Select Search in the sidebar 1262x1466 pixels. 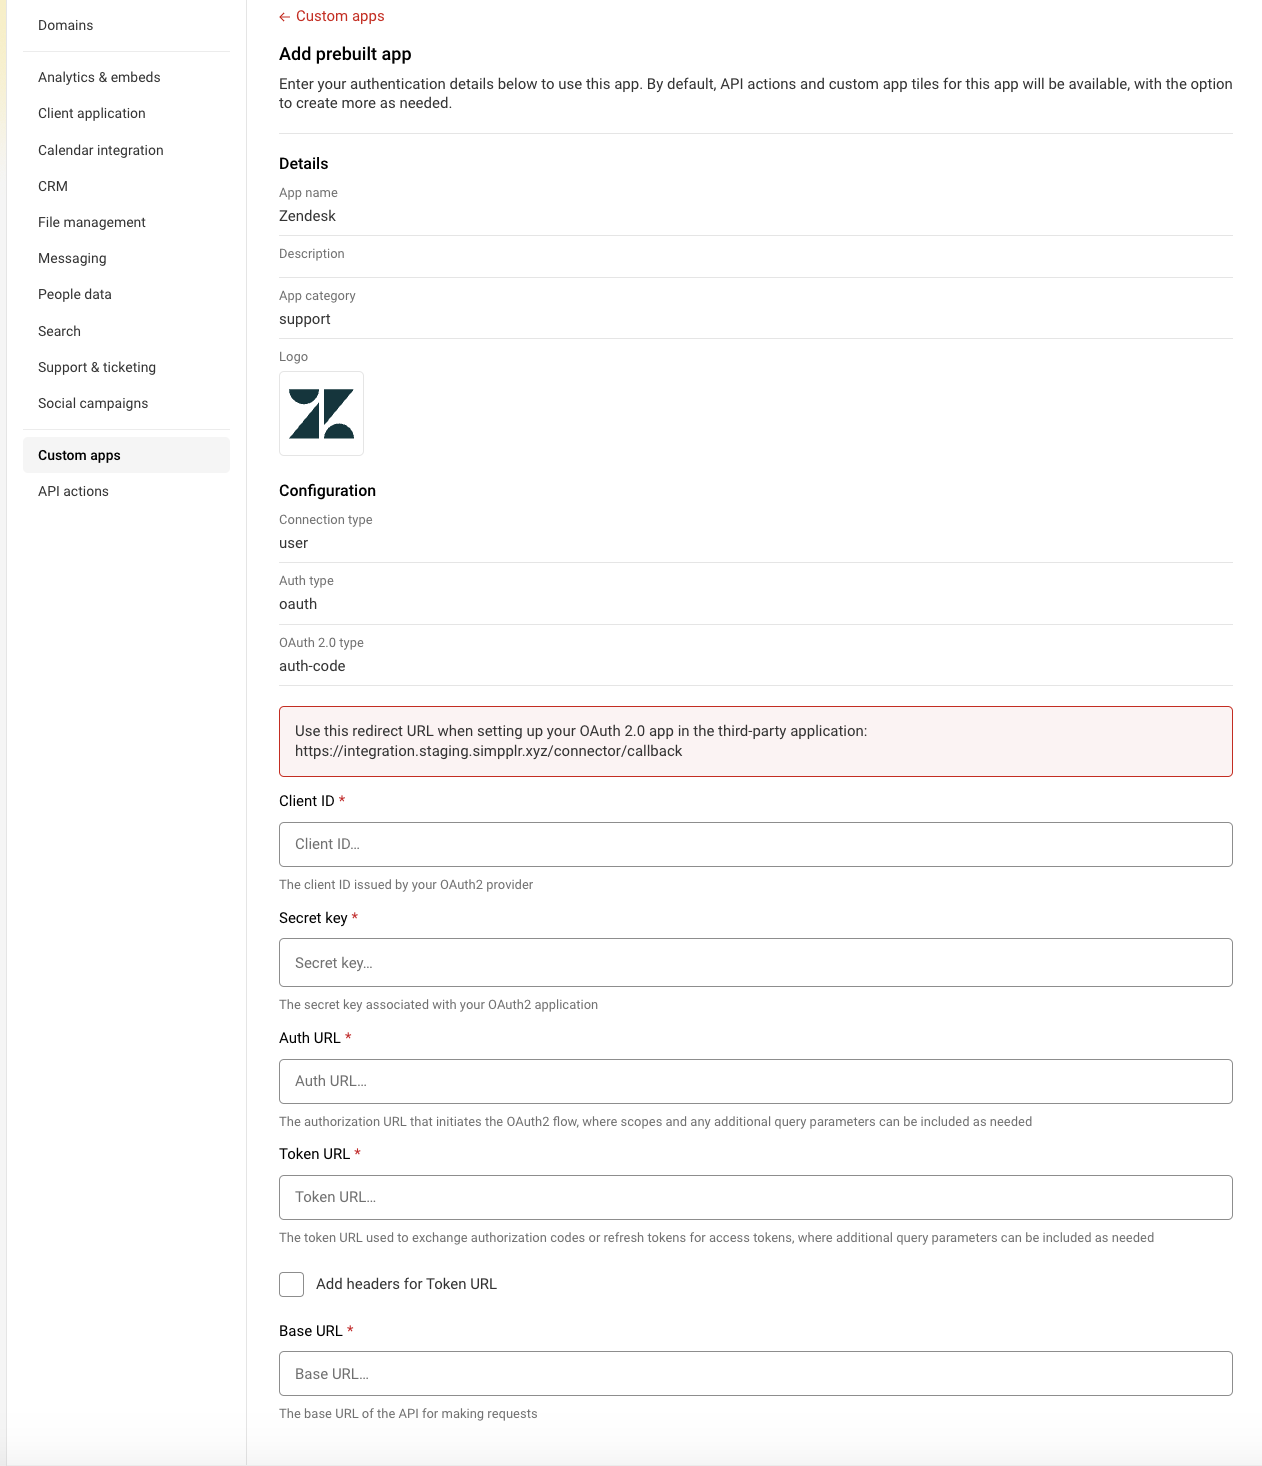point(60,331)
